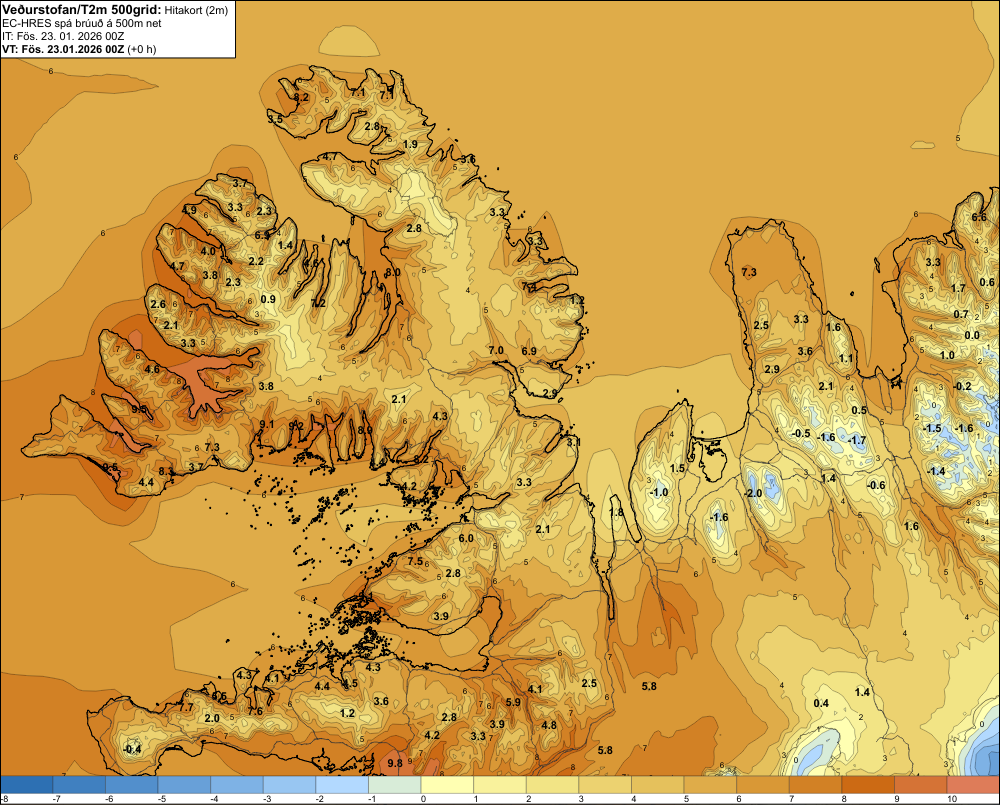The width and height of the screenshot is (1000, 805).
Task: Click the '-0.2' temperature value
Action: pyautogui.click(x=962, y=386)
